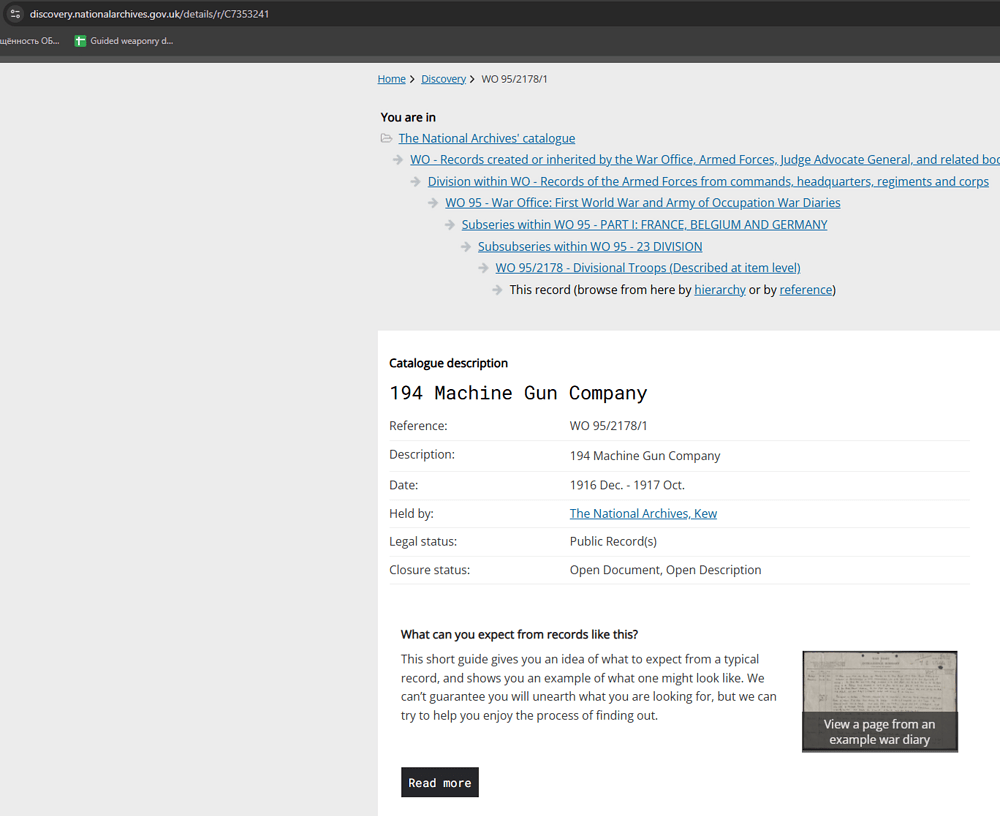Navigate to Subsubseries 23 DIVISION
This screenshot has width=1000, height=816.
(x=589, y=247)
